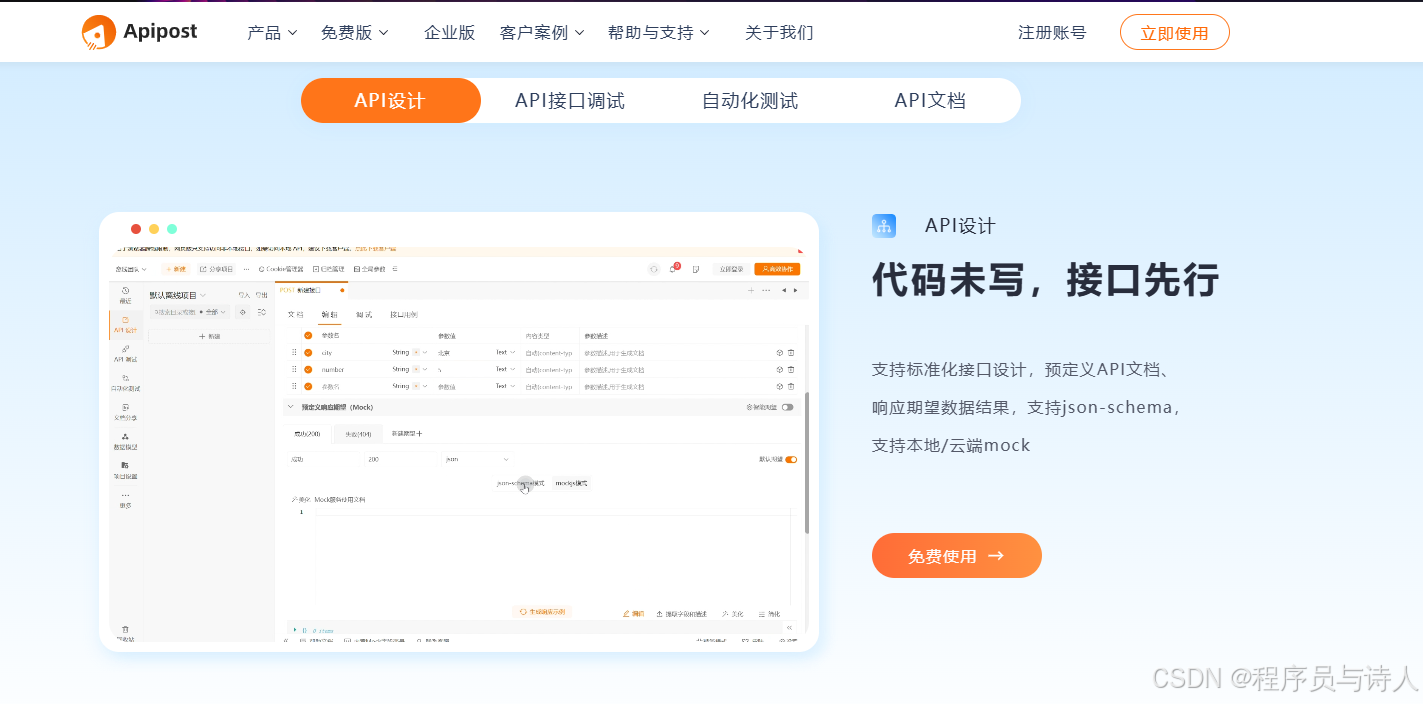
Task: Go to next tab right arrow
Action: 796,290
